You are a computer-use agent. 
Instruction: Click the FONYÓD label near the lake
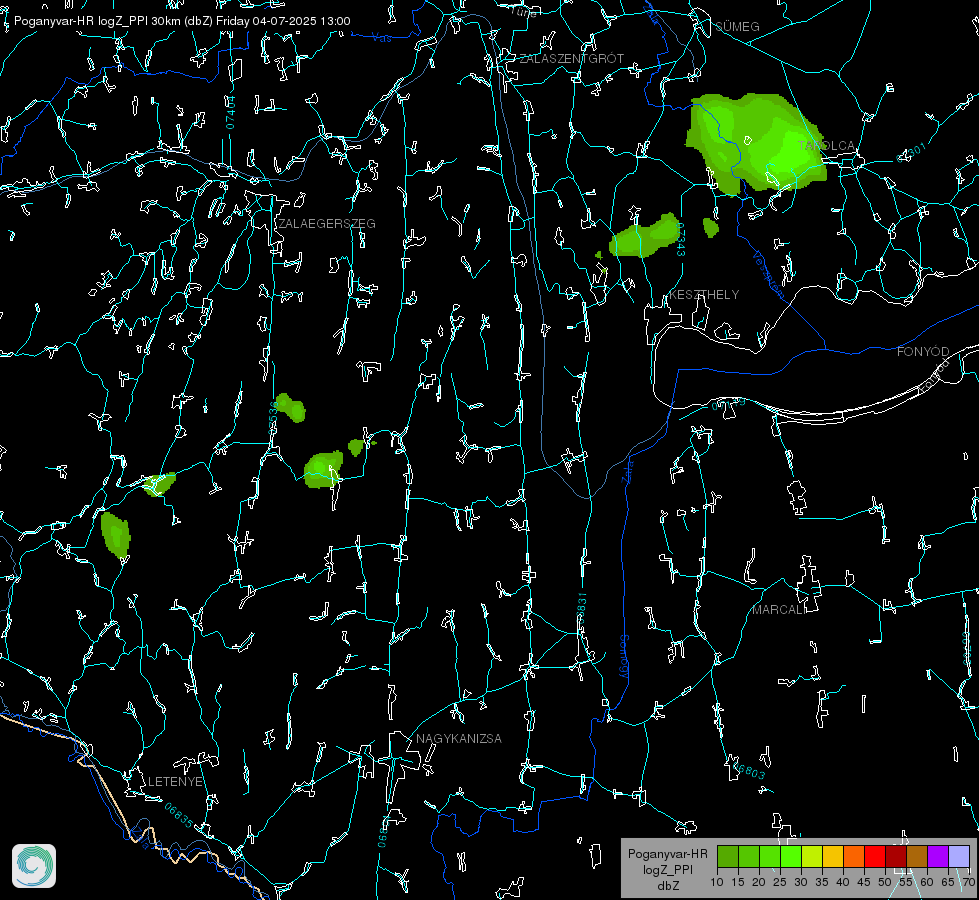[923, 352]
